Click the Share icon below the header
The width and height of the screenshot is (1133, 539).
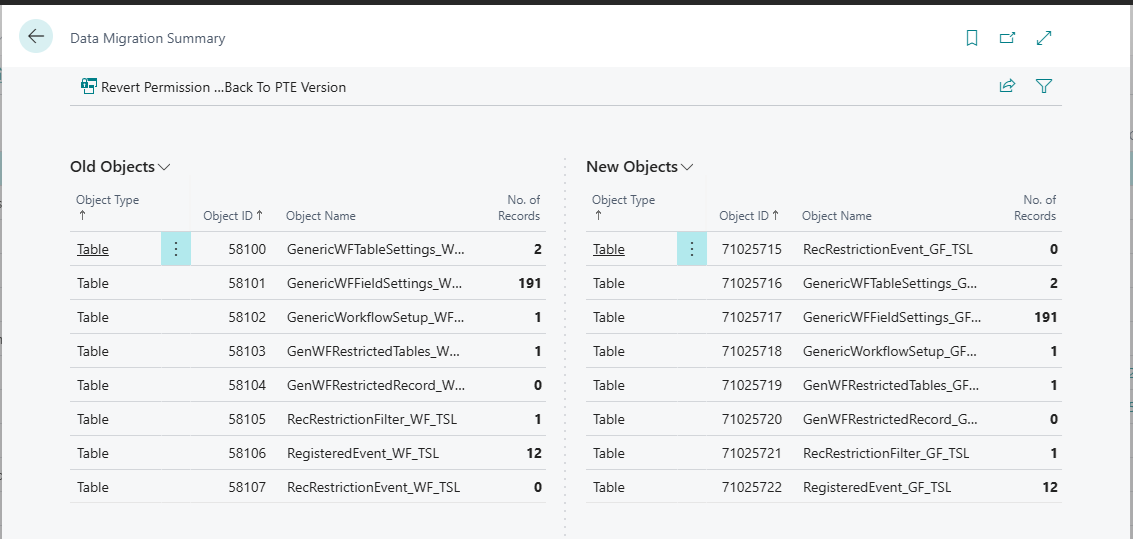1007,86
